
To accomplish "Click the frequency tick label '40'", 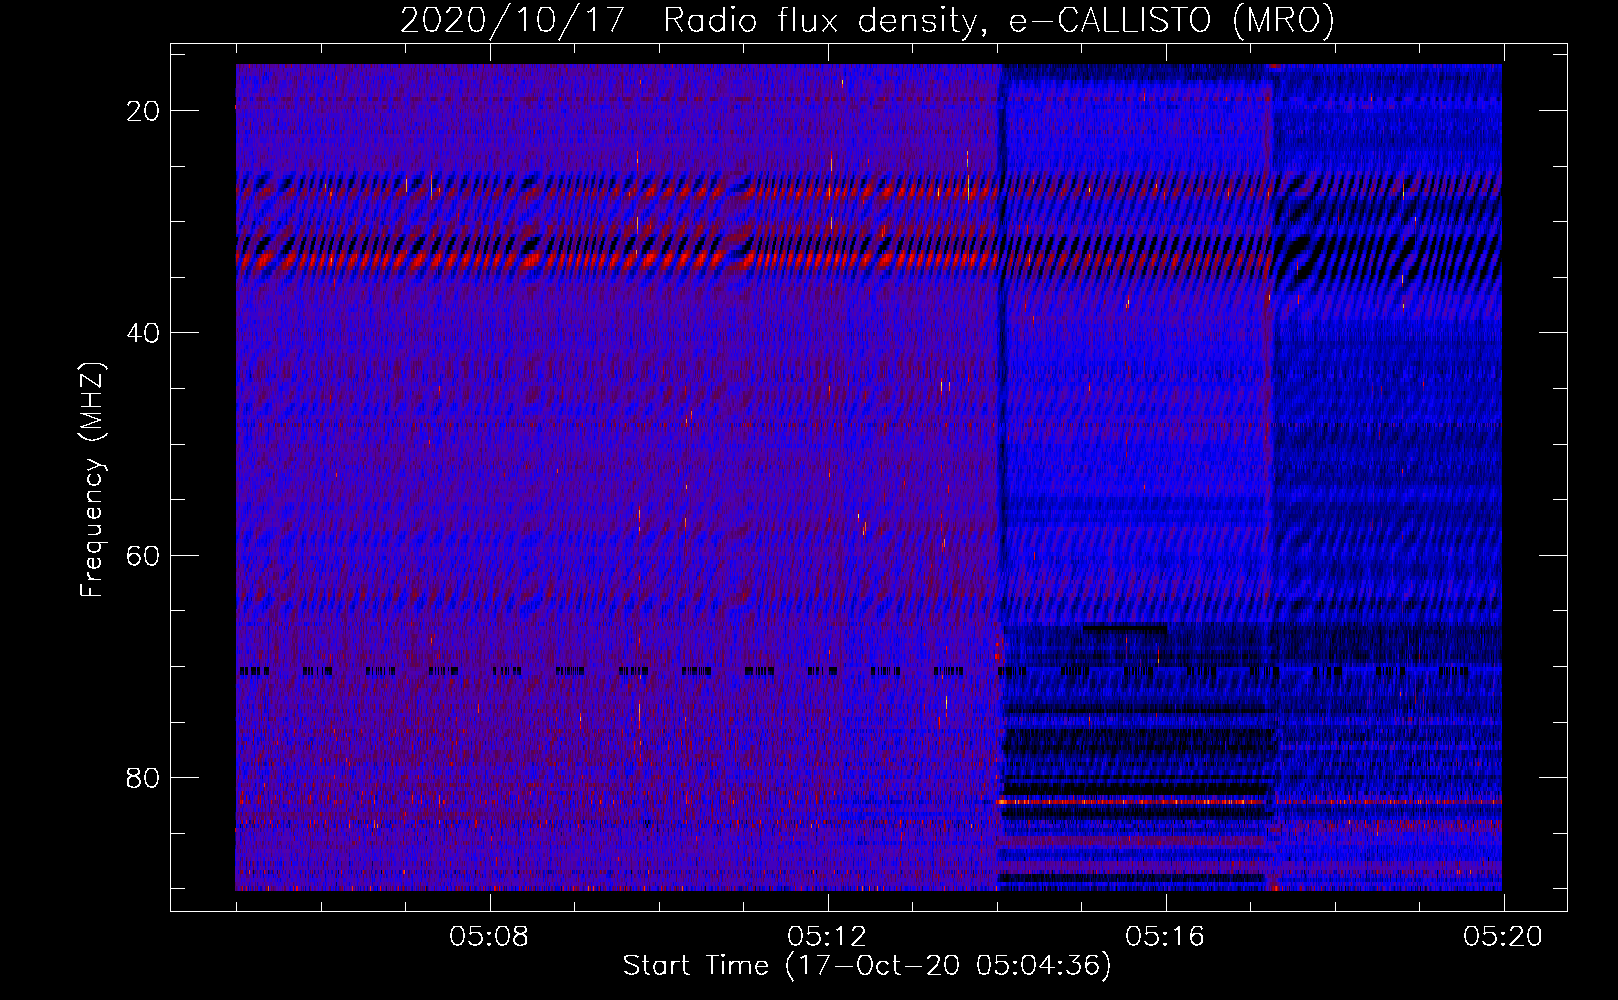I will 144,333.
